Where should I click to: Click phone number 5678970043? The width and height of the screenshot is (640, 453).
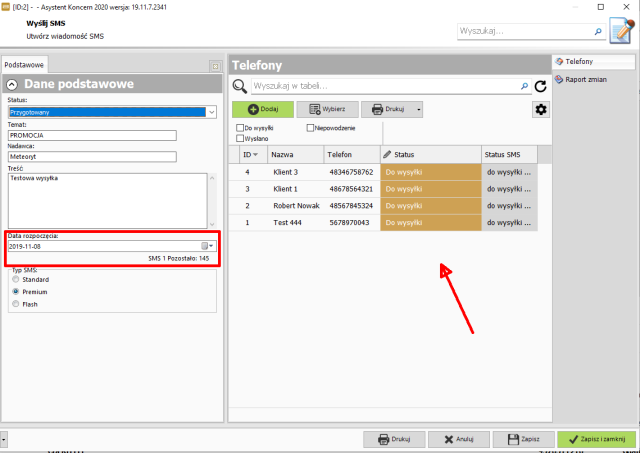349,222
